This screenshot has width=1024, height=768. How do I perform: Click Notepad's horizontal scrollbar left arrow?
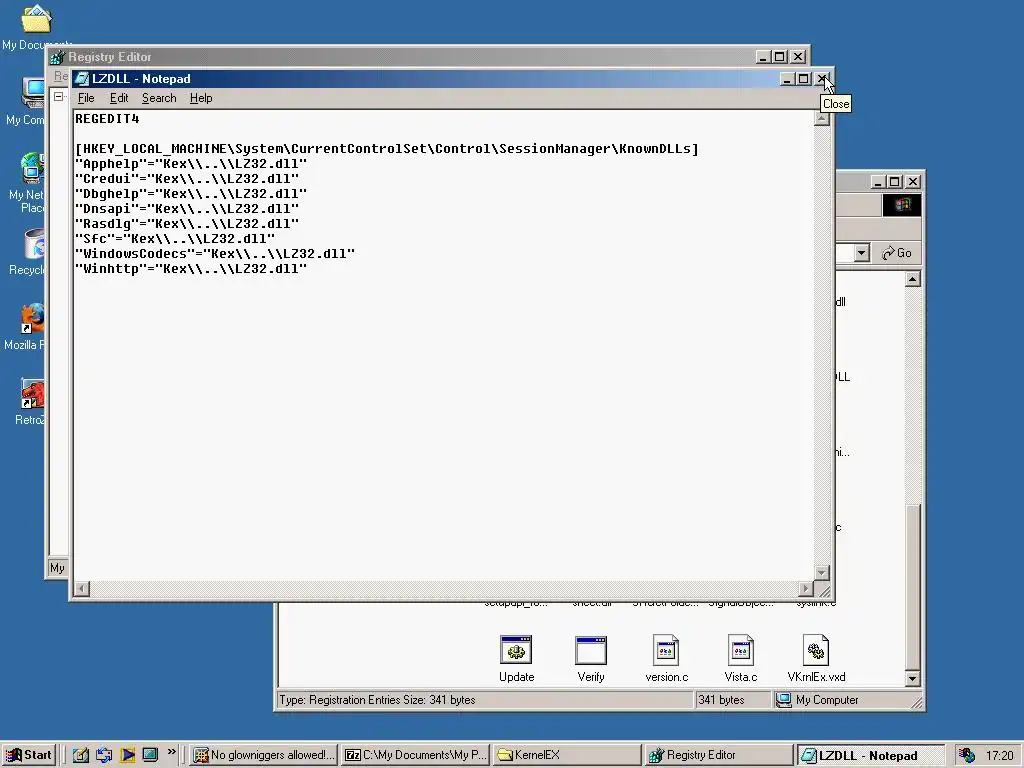(82, 588)
